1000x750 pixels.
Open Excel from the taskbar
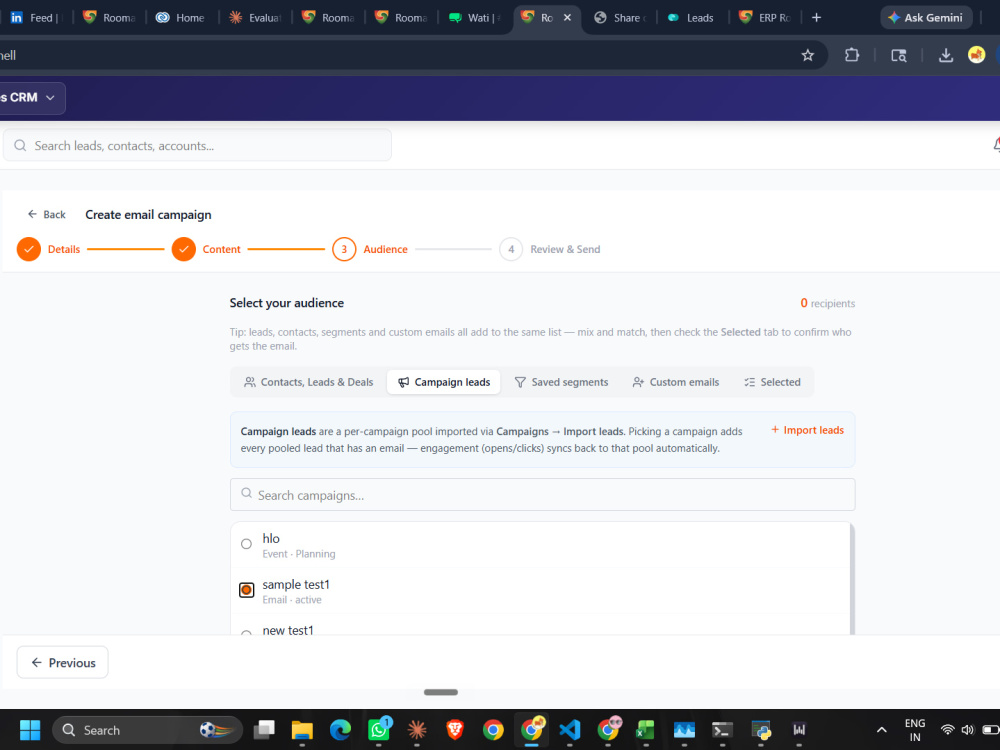645,730
